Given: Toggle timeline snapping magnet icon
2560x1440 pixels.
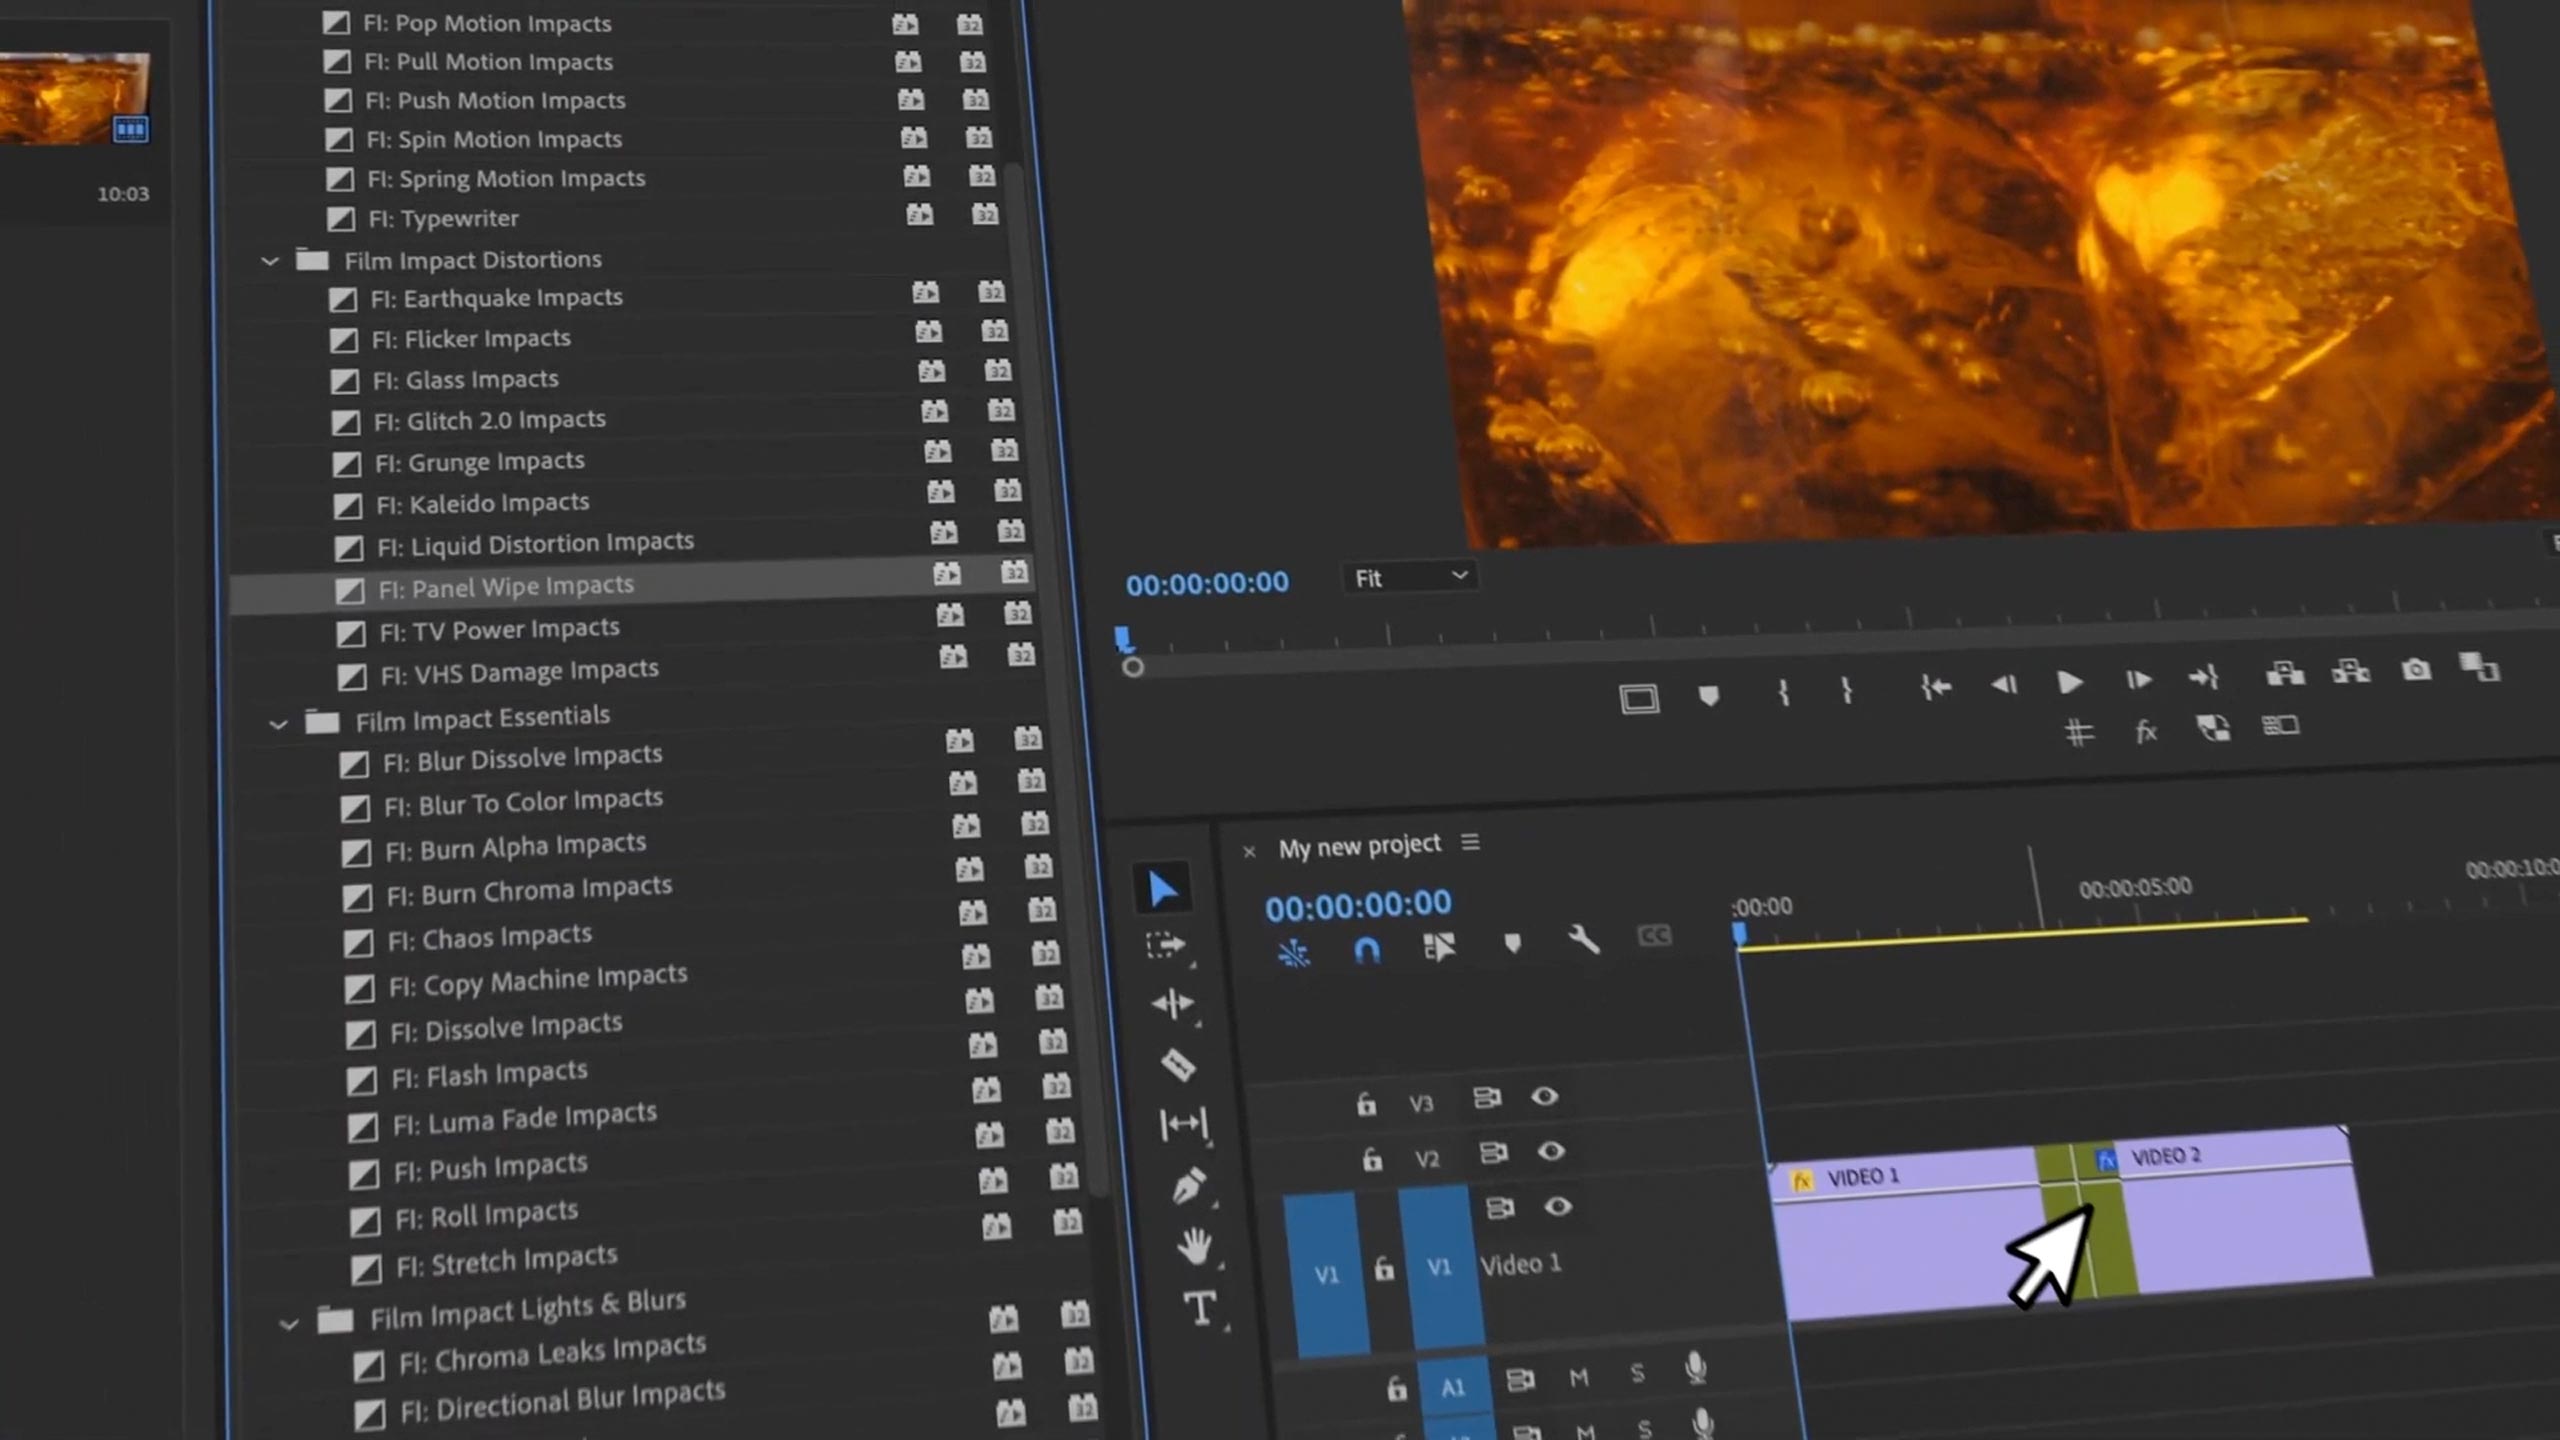Looking at the screenshot, I should pos(1366,949).
